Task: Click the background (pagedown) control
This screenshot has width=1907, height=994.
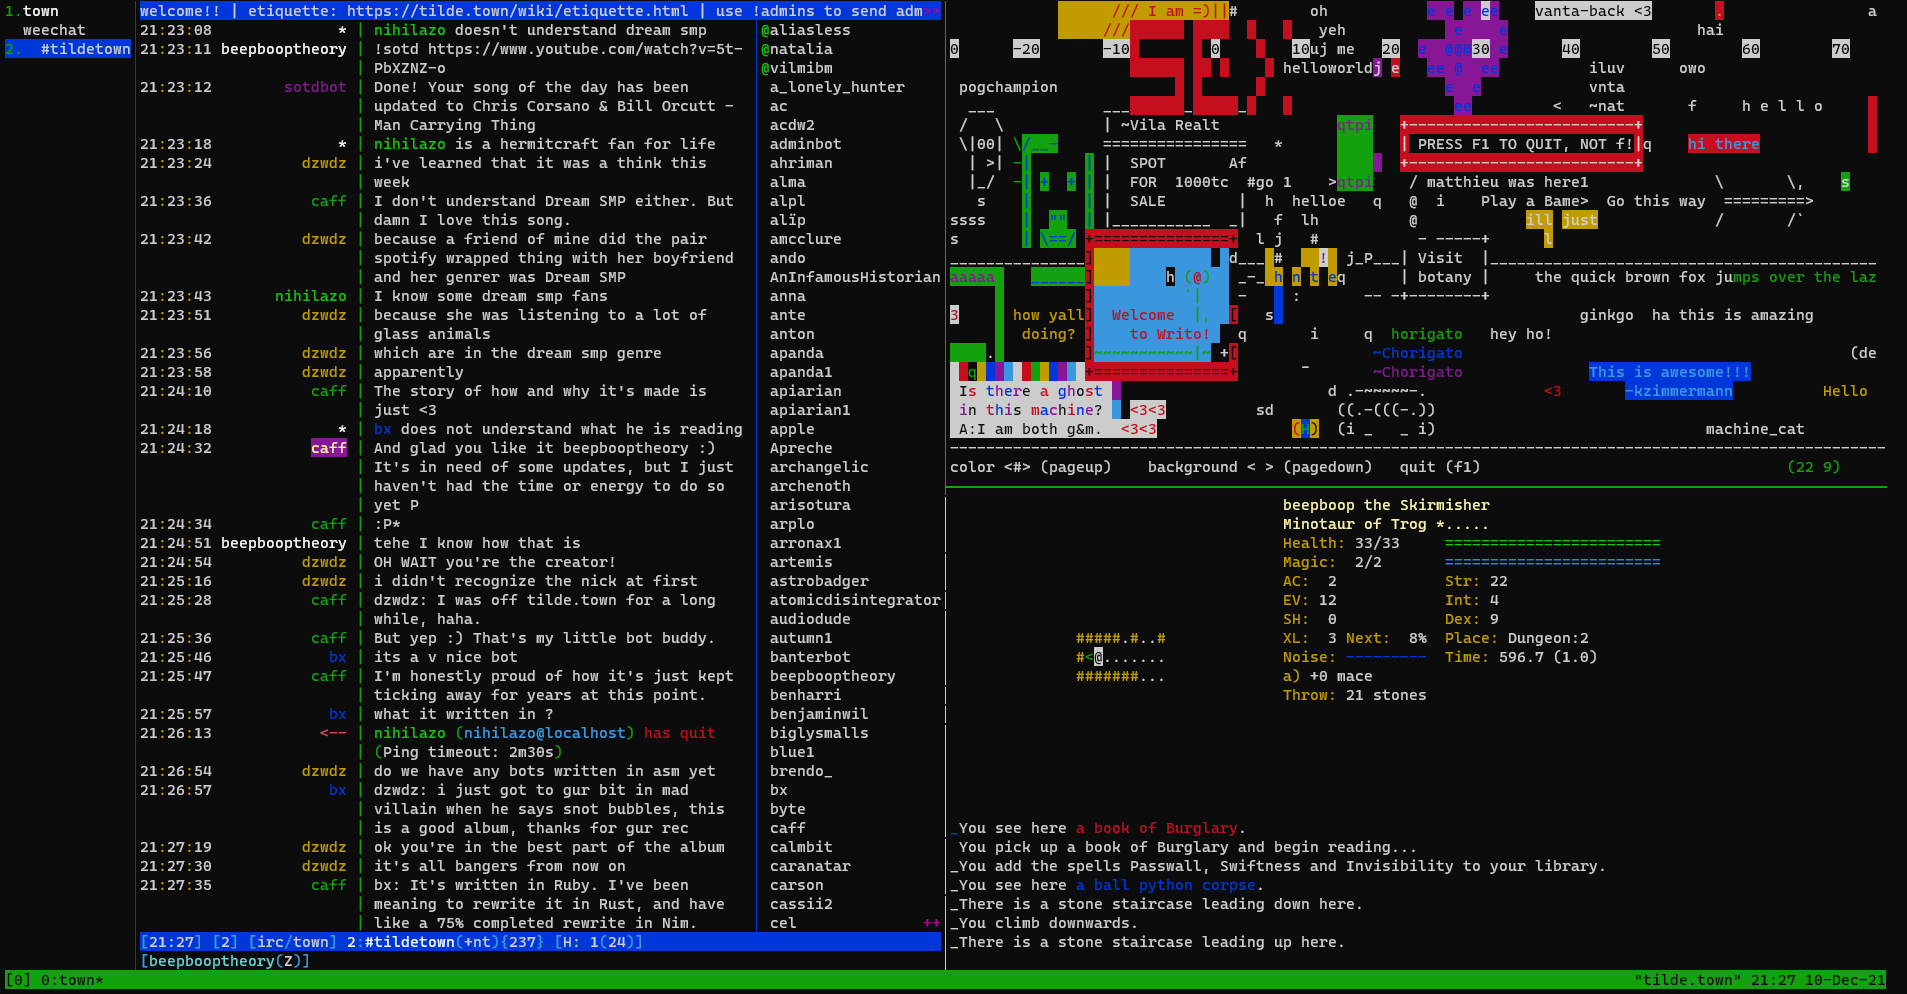Action: coord(1259,467)
